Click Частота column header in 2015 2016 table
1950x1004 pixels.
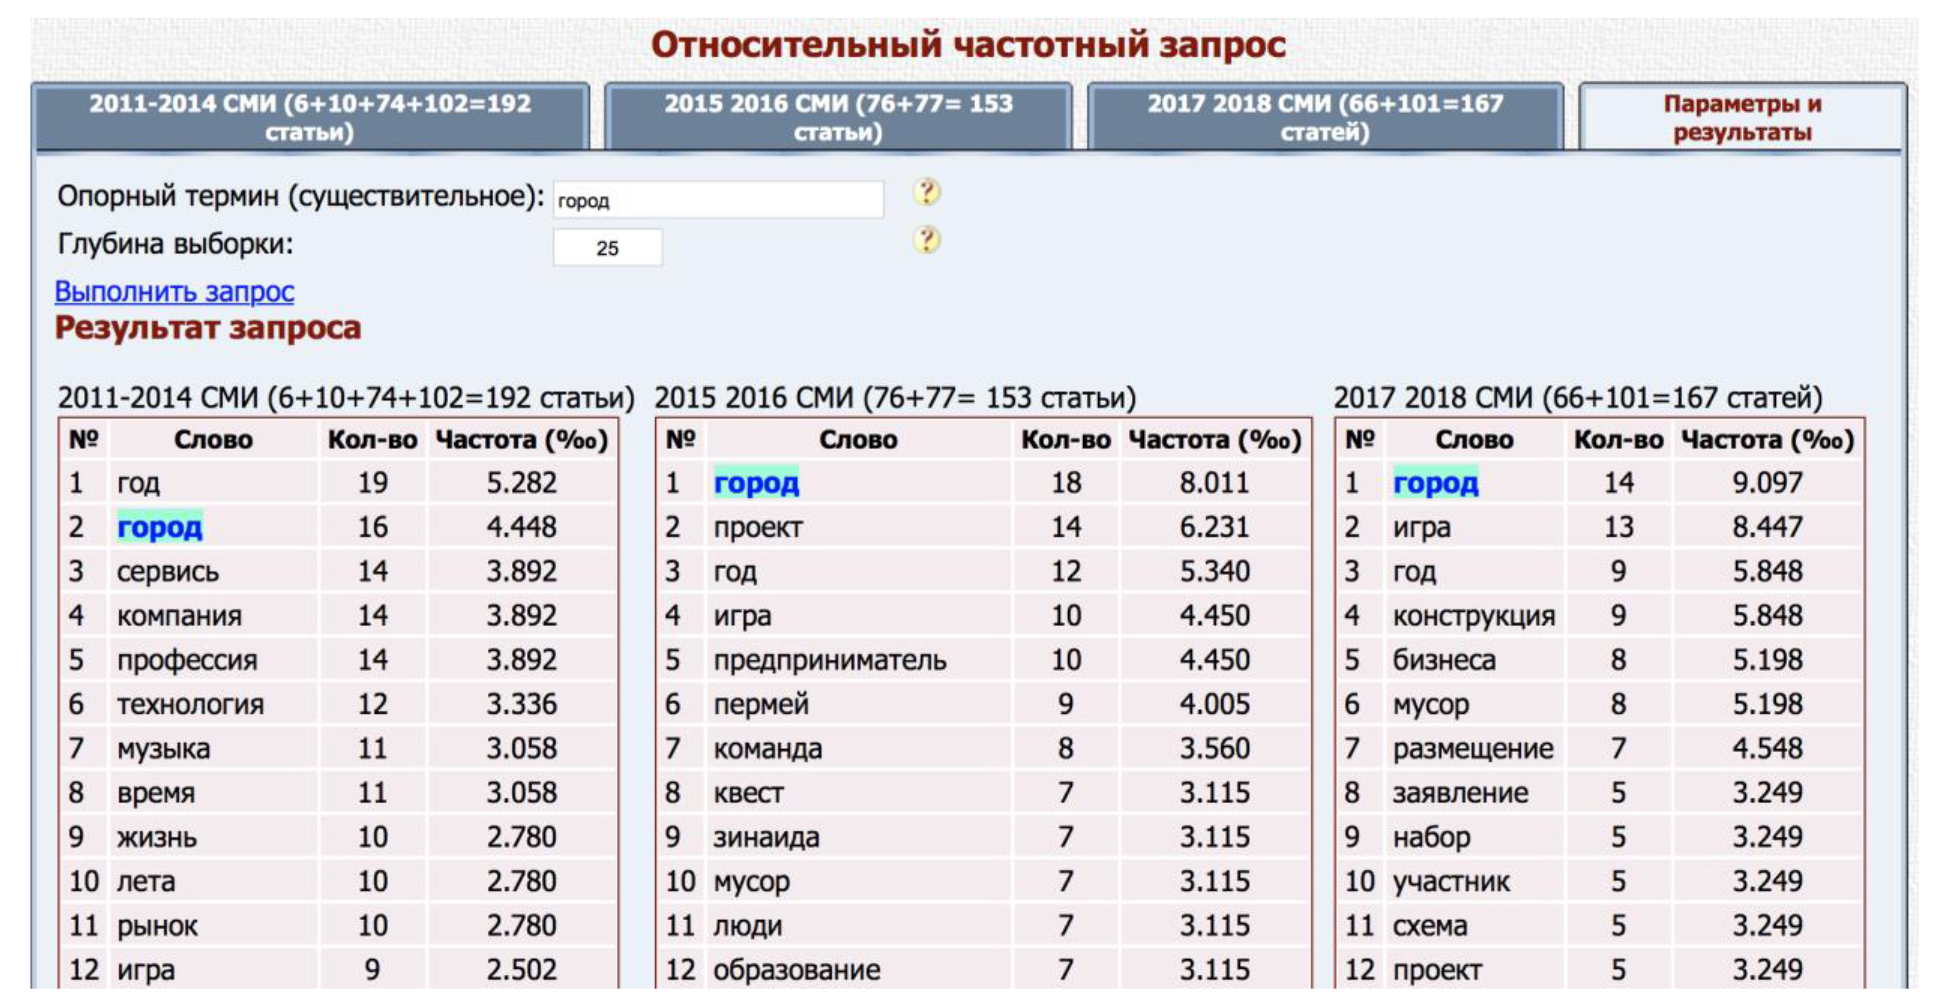pos(1214,440)
